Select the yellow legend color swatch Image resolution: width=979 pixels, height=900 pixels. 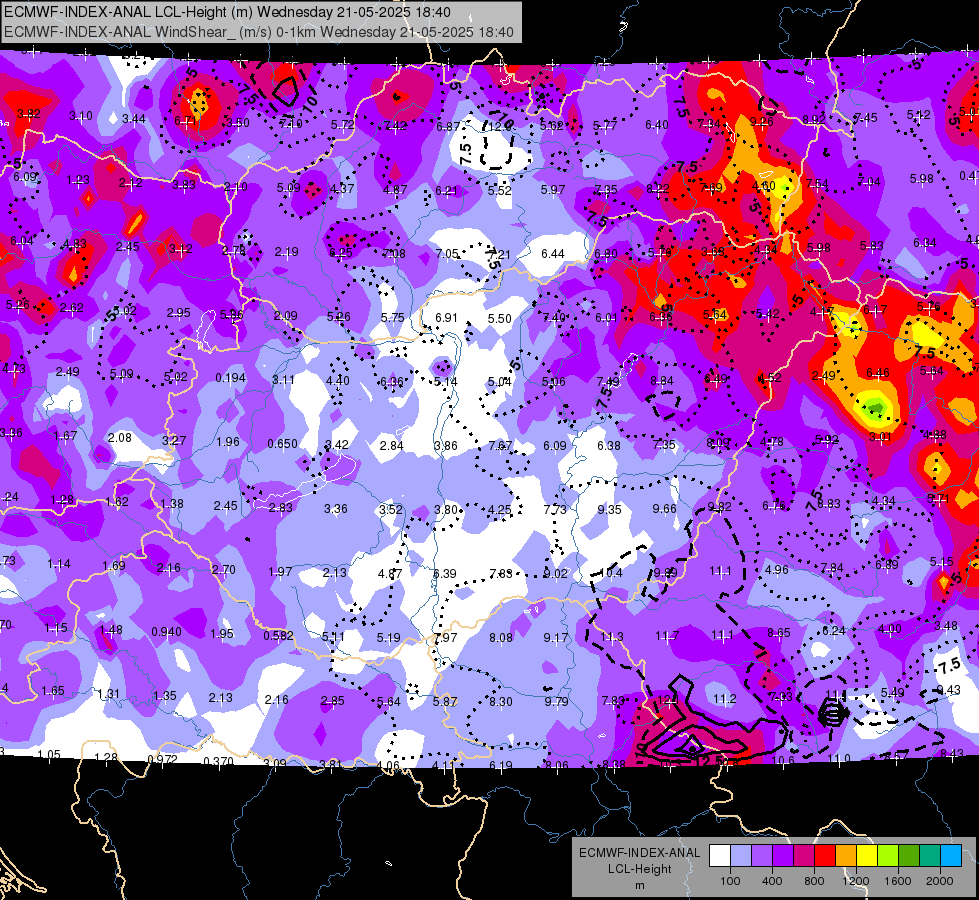point(867,856)
